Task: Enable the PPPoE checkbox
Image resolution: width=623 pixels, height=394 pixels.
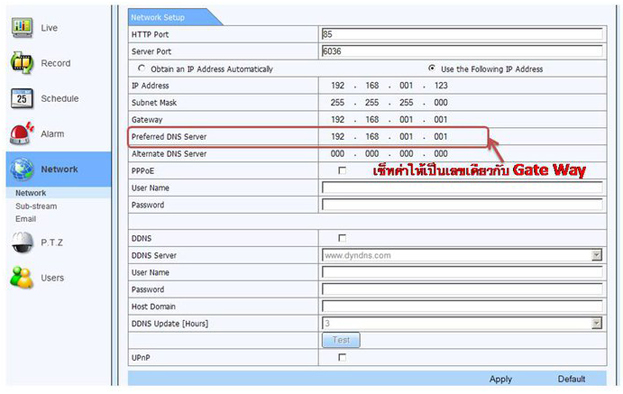Action: point(342,170)
